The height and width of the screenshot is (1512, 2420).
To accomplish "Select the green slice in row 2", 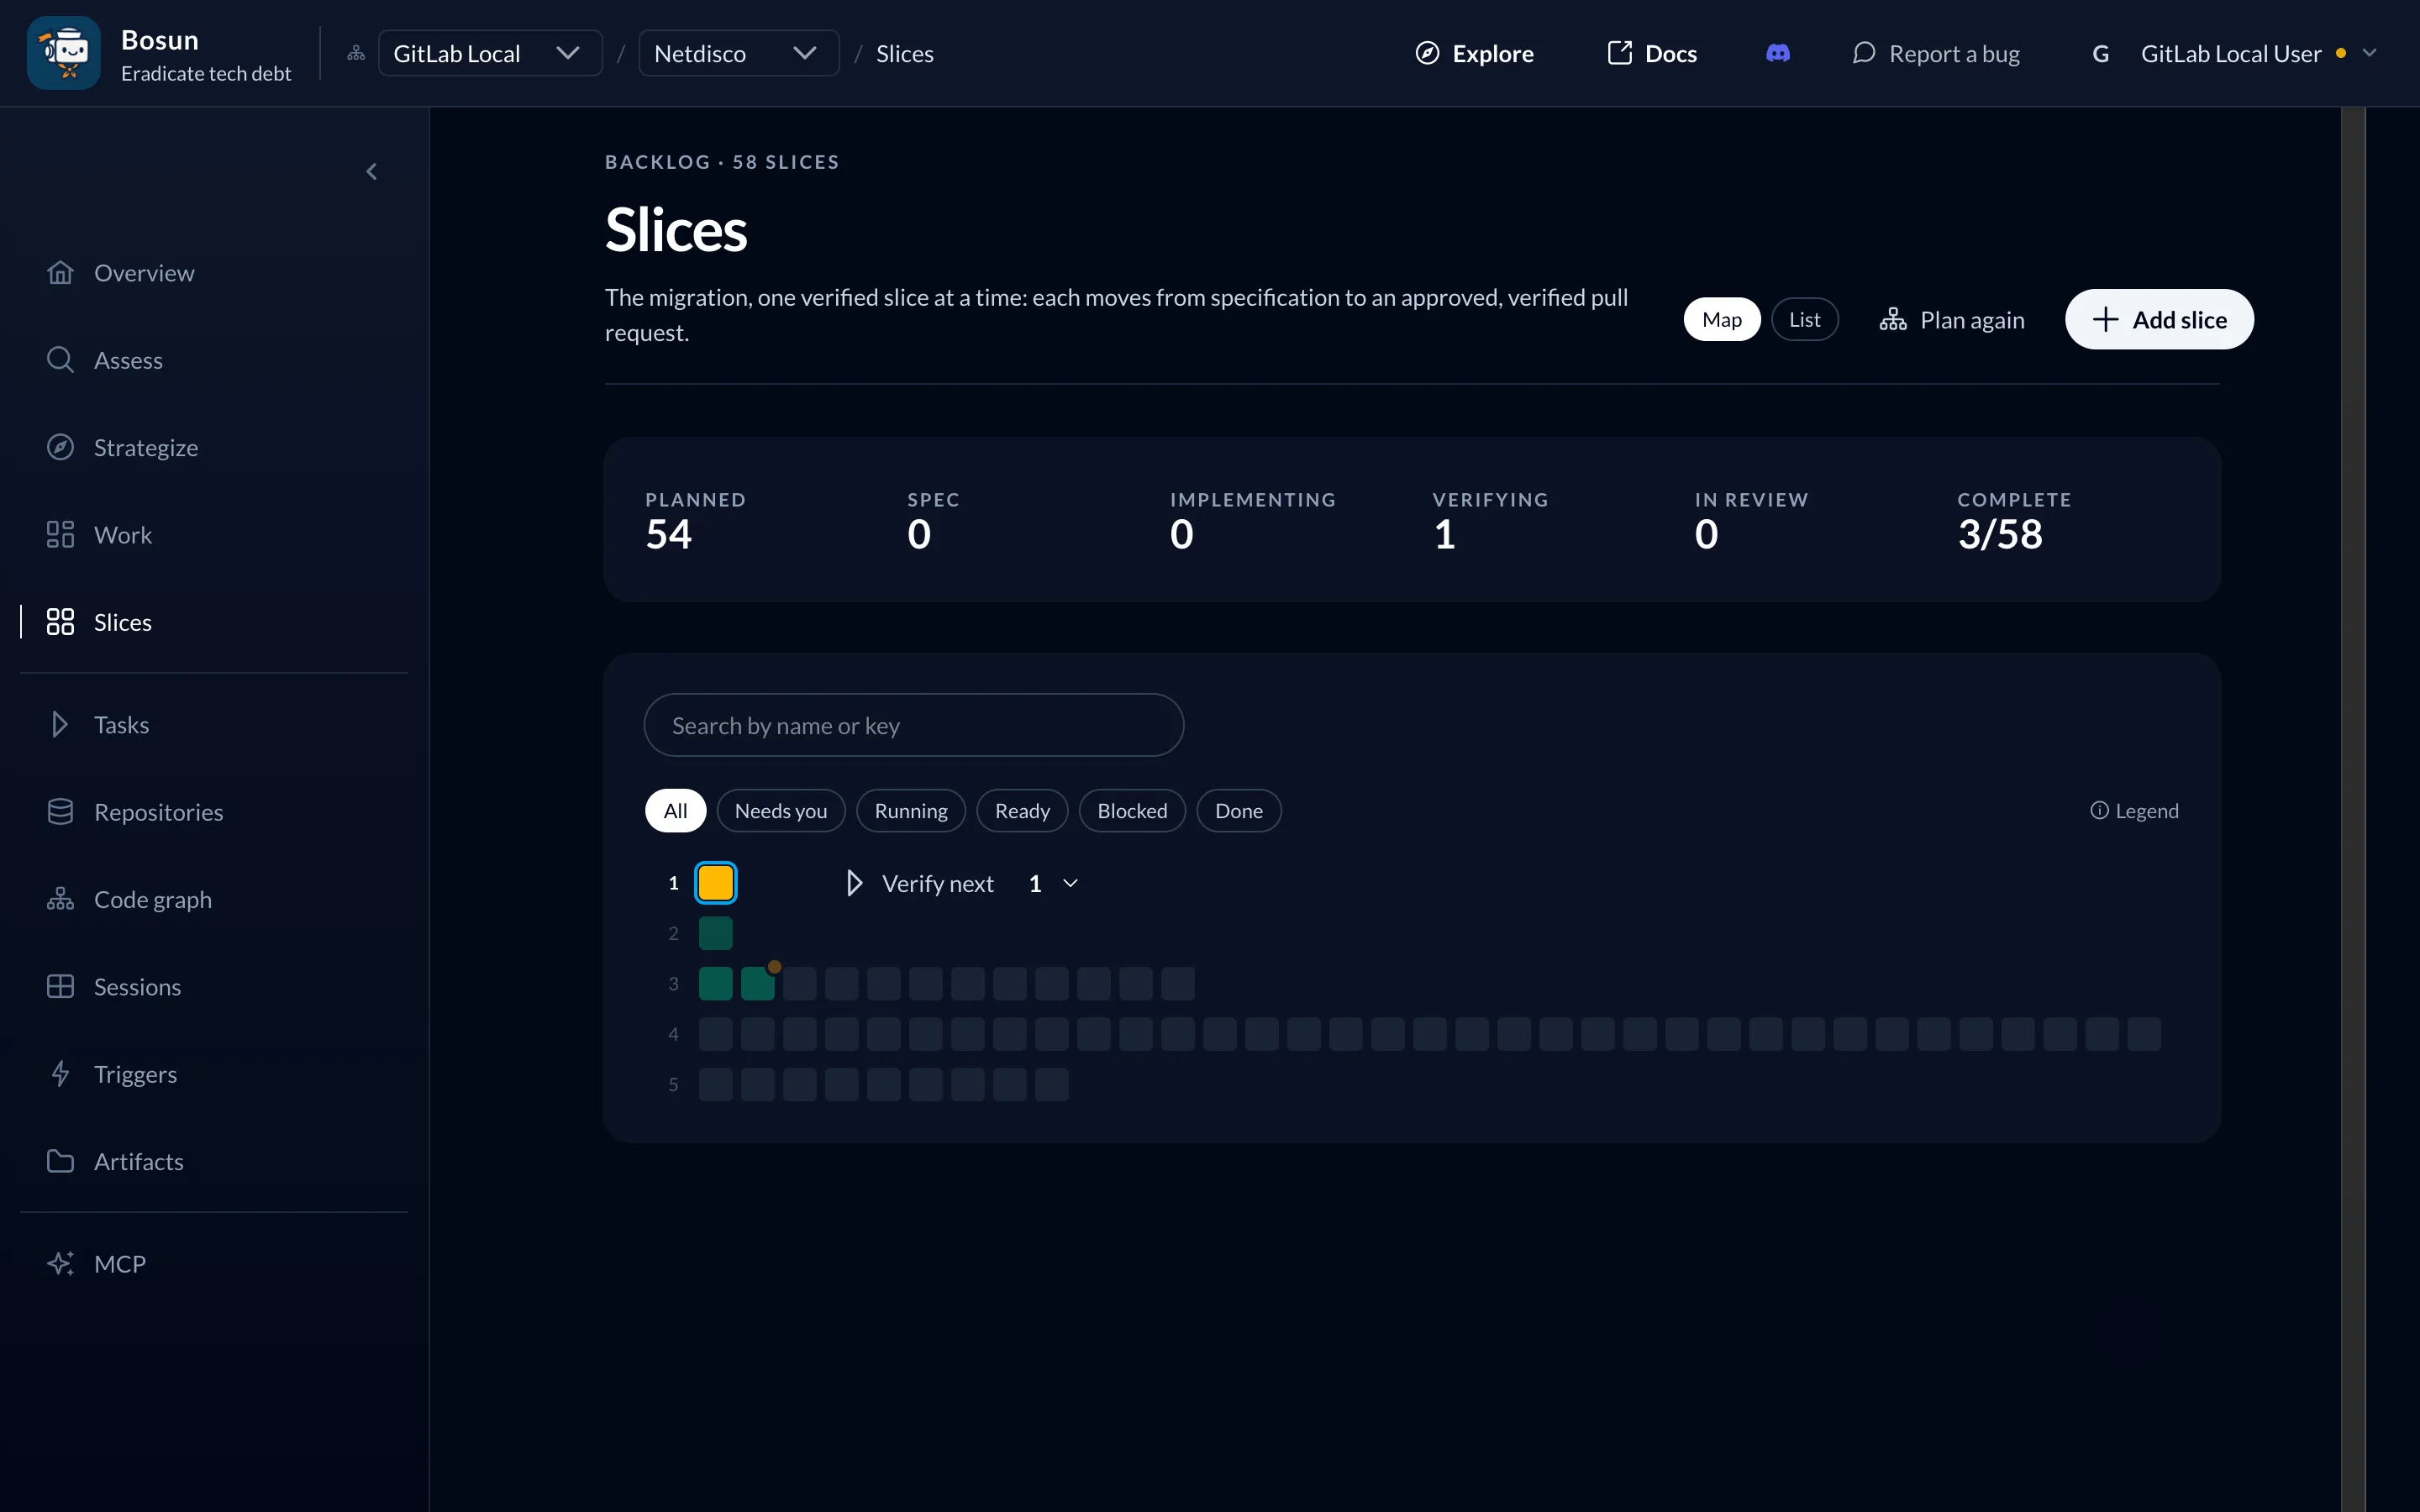I will point(716,933).
